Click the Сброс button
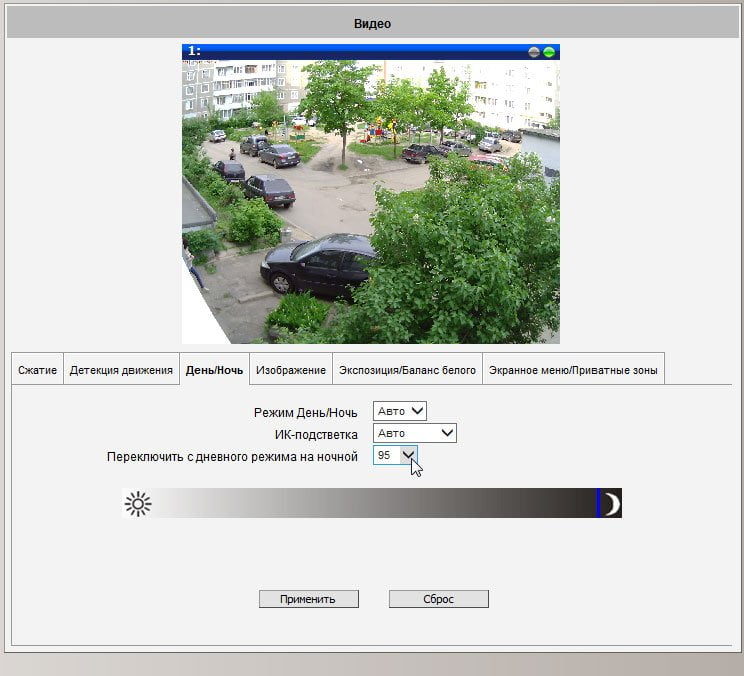 pyautogui.click(x=439, y=599)
